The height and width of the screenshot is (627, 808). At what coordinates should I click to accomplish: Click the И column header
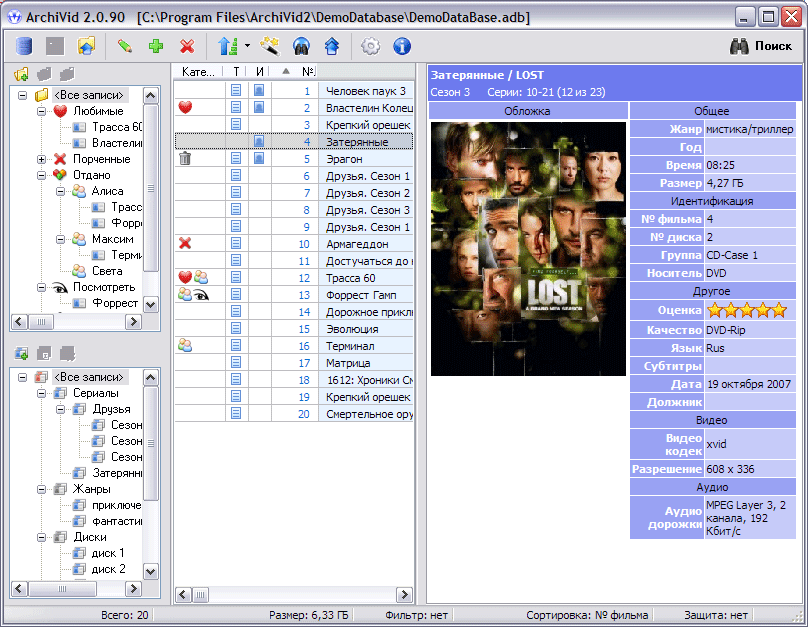(260, 72)
